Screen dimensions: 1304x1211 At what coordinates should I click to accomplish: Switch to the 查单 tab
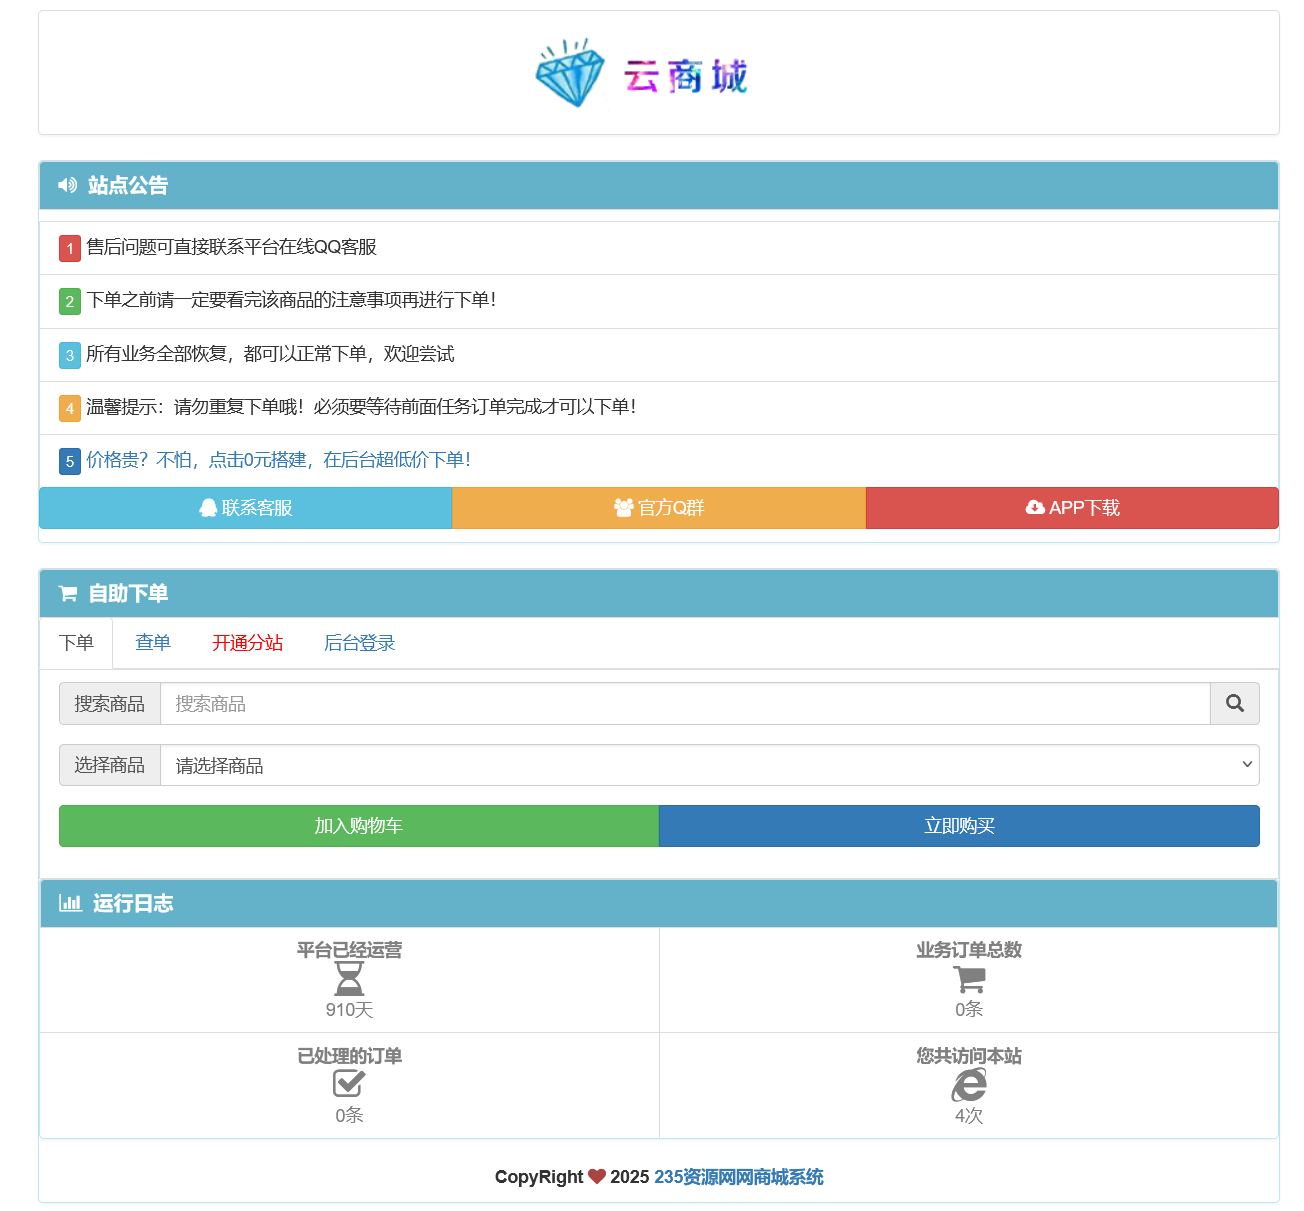pos(152,643)
